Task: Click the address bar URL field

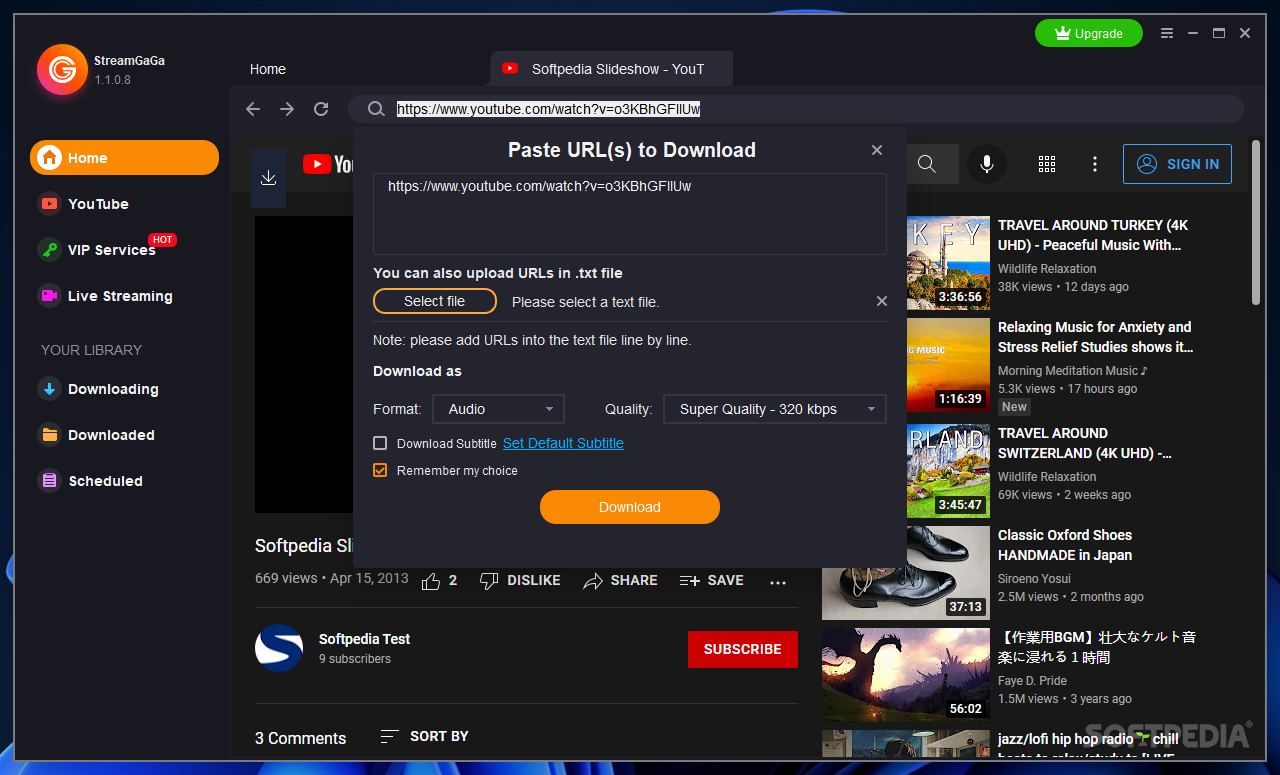Action: [795, 109]
